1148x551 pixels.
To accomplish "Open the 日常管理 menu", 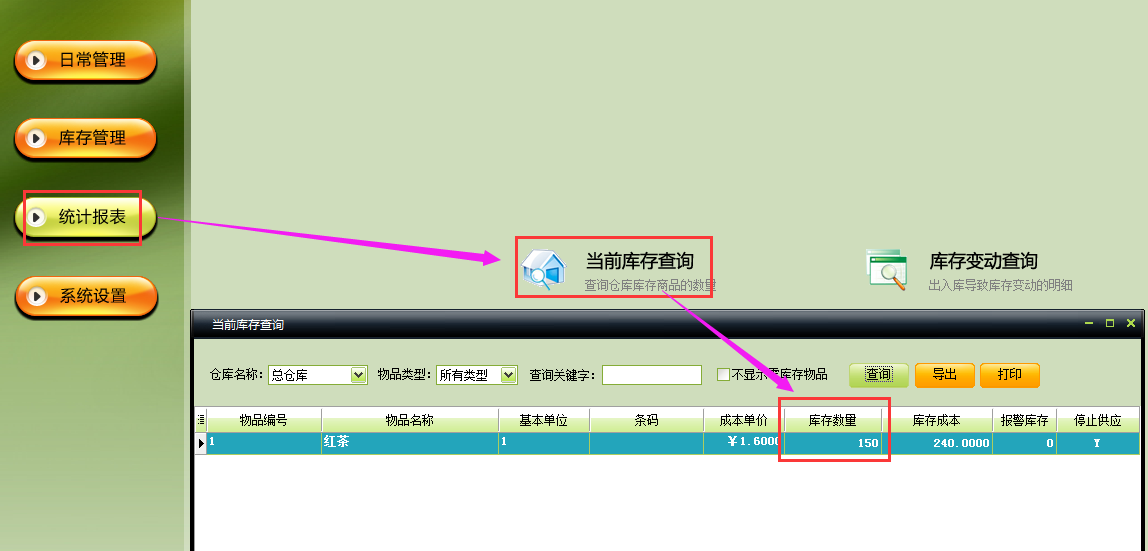I will pos(92,61).
